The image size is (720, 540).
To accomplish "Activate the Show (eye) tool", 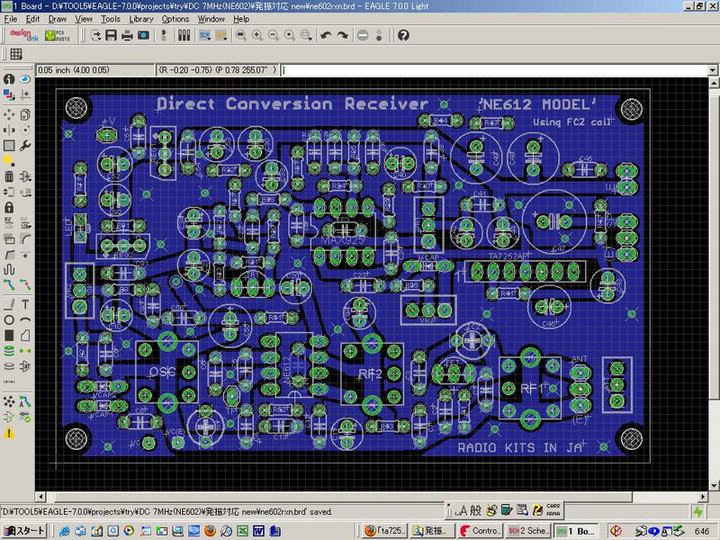I will click(24, 78).
